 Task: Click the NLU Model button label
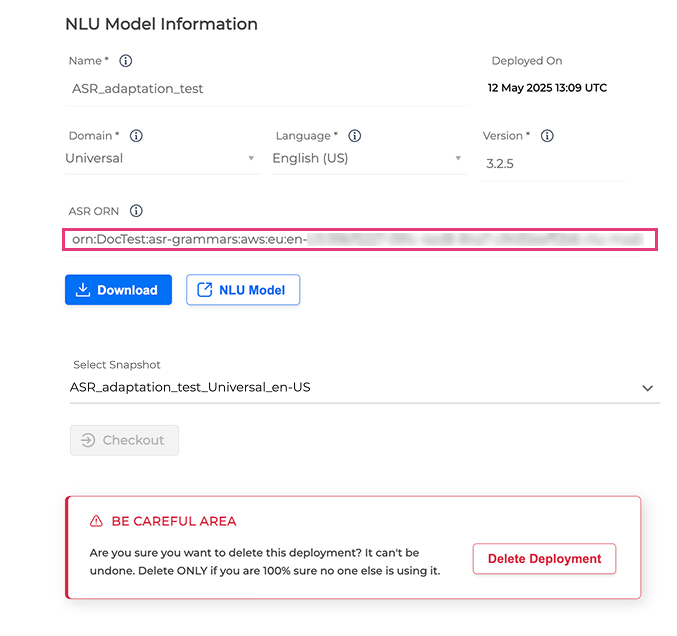[x=252, y=290]
